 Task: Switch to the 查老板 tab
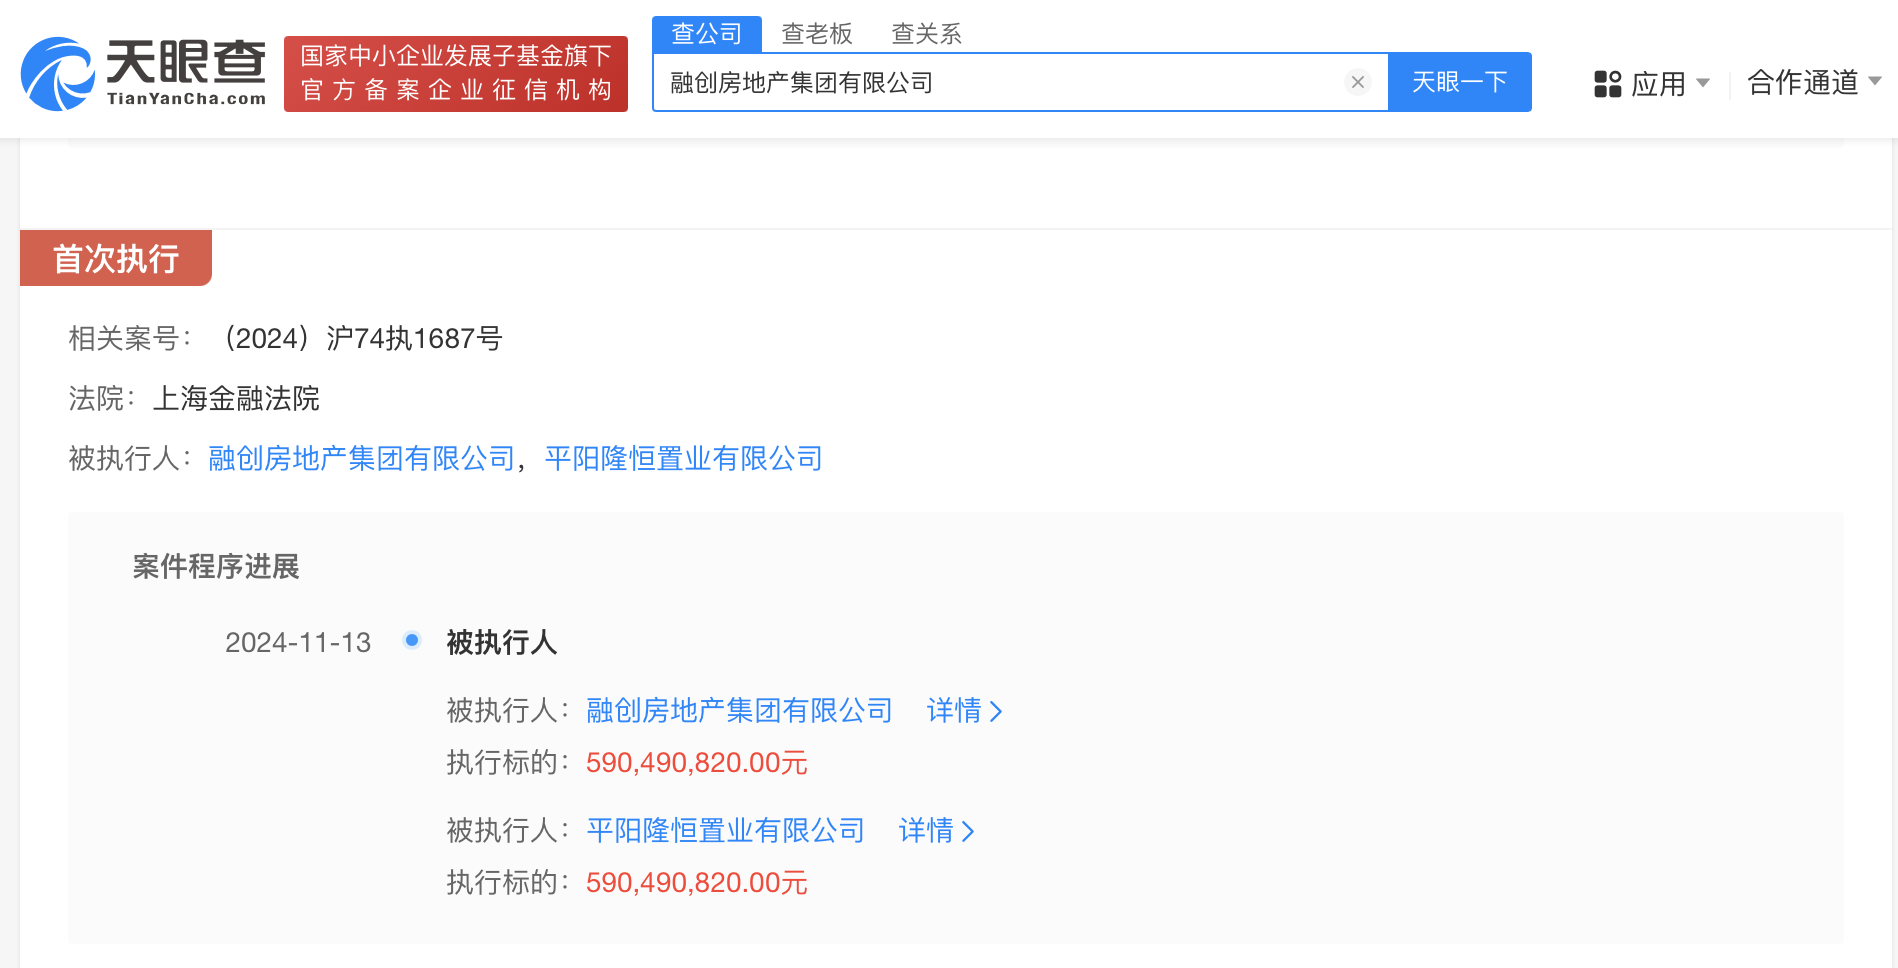point(817,34)
